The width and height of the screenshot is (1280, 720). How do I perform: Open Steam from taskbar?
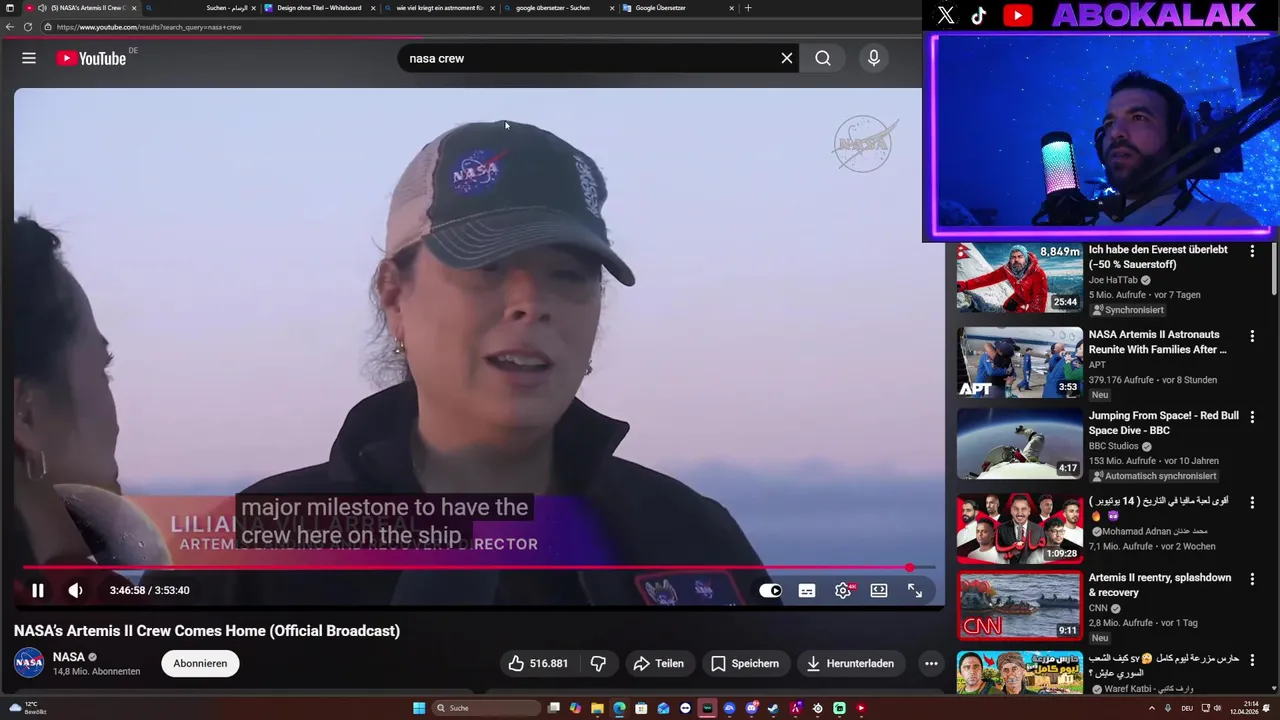point(774,708)
